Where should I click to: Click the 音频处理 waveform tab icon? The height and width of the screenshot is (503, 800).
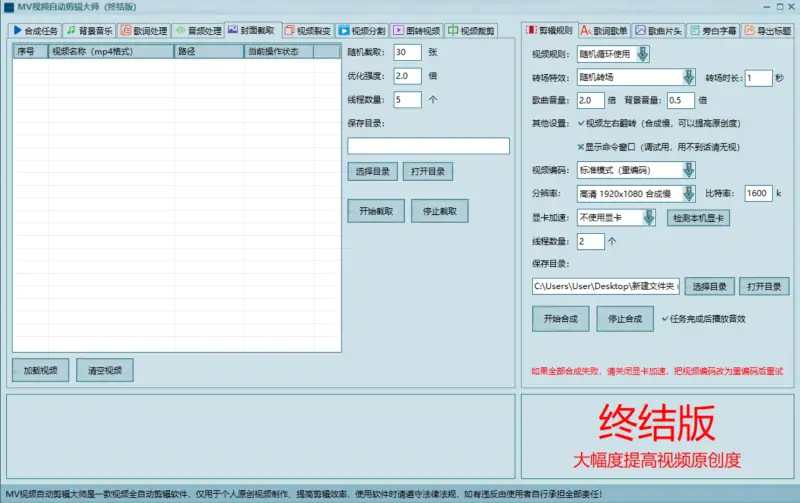pos(180,30)
